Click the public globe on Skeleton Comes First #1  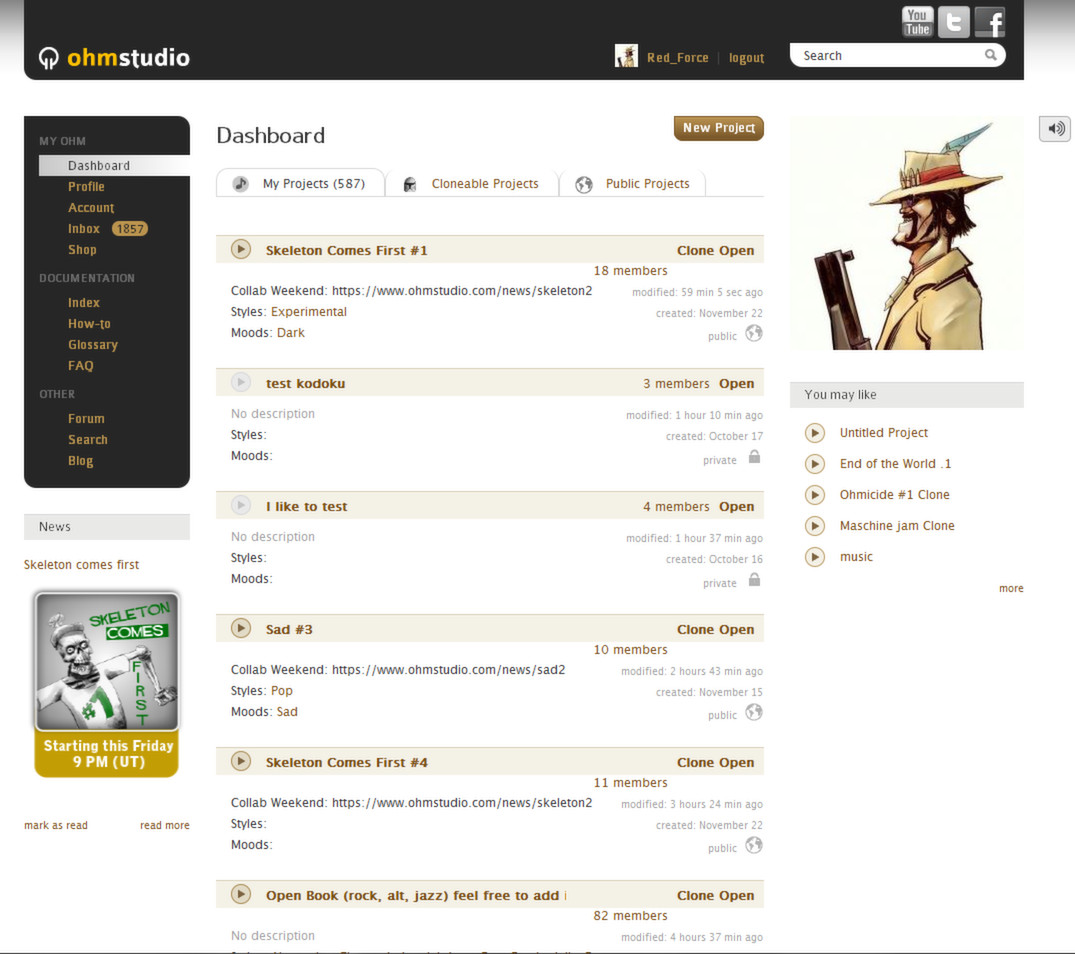(752, 336)
